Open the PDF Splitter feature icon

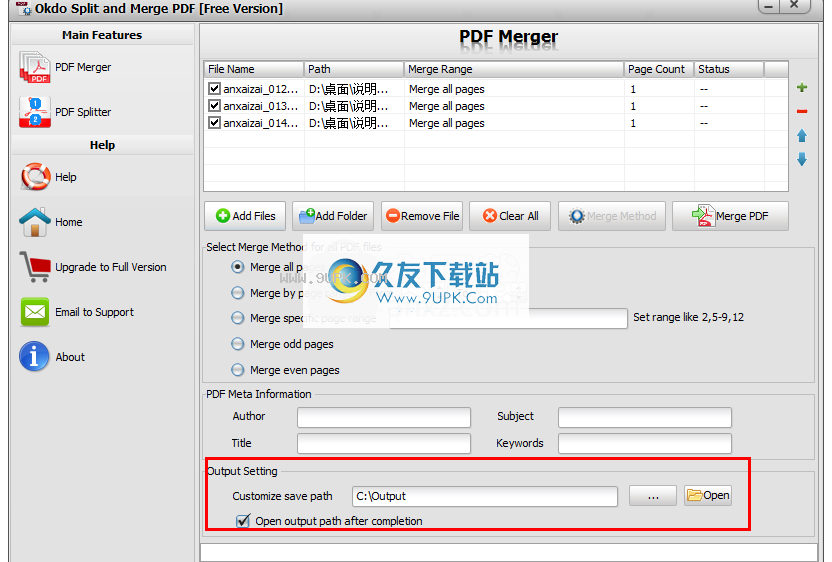(34, 112)
